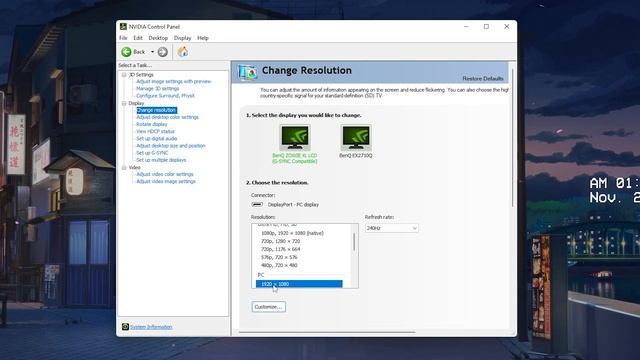Select the BenQ ZOWIE XL LCD monitor icon

(x=295, y=137)
